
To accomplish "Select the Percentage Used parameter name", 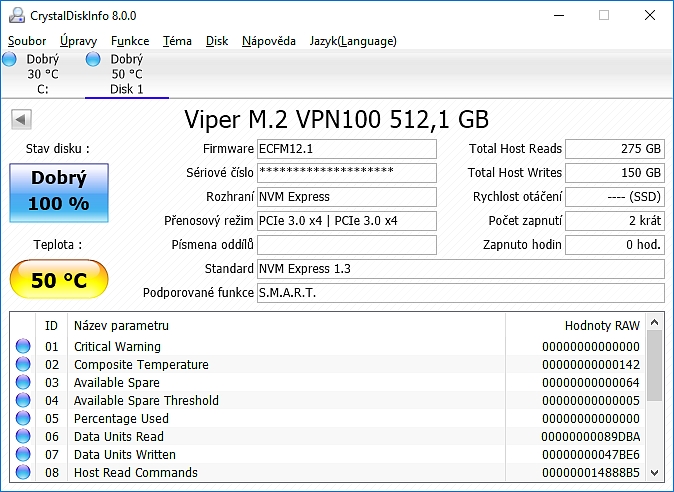I will pos(121,419).
